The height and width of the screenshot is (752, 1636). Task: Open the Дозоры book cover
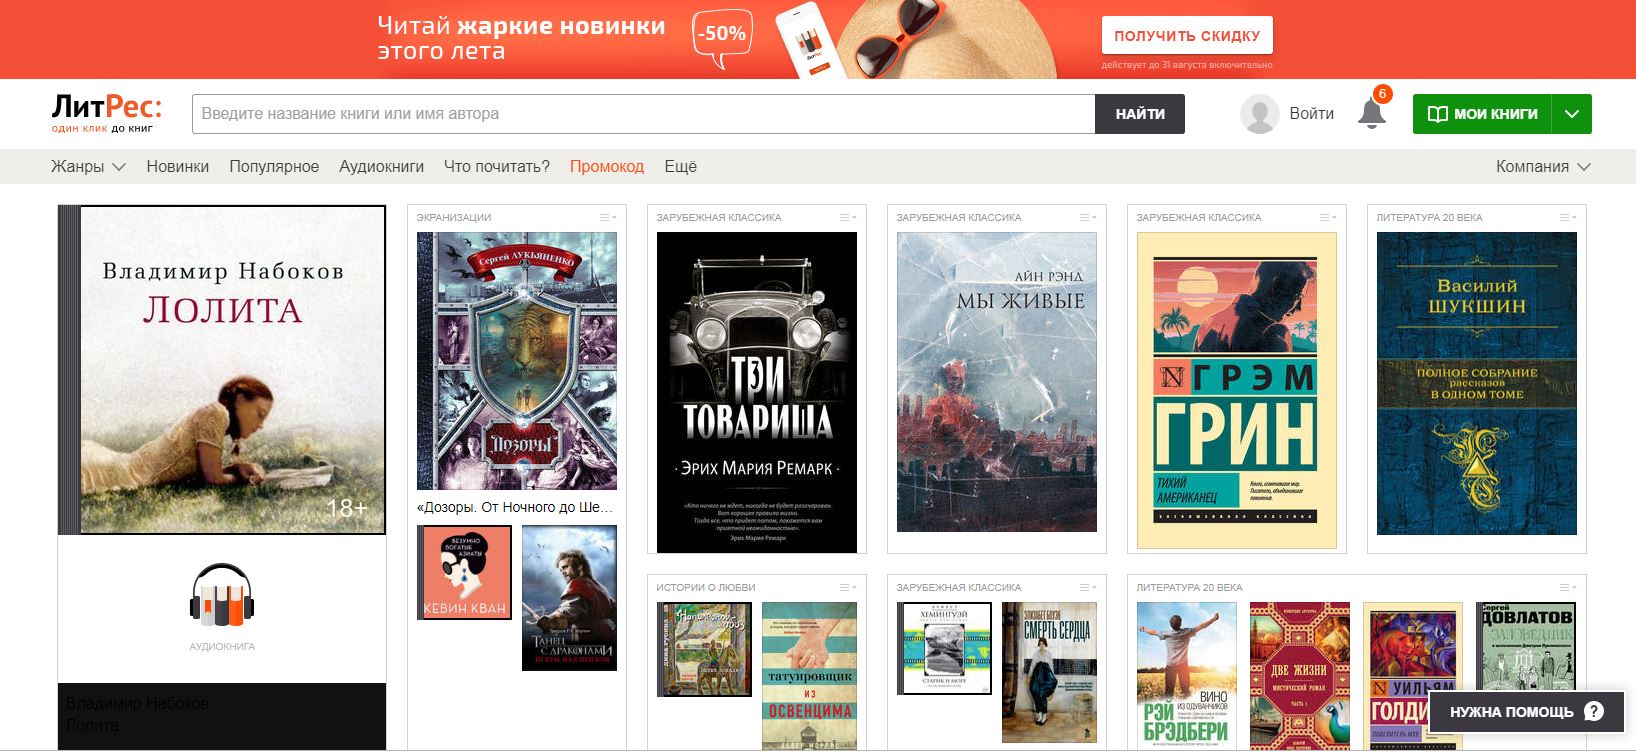517,361
